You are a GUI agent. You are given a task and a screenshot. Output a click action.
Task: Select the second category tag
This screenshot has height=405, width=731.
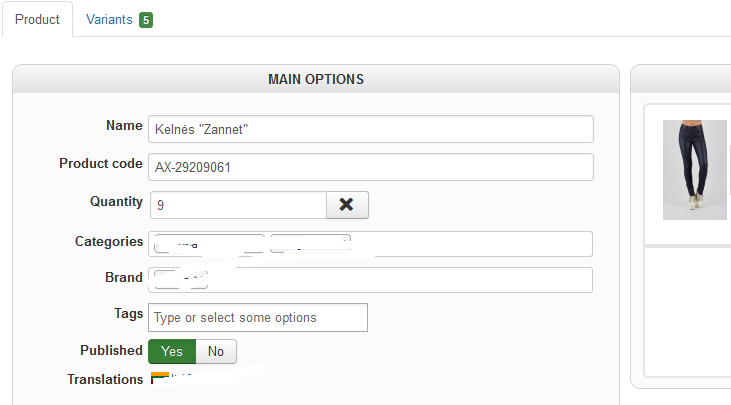310,244
